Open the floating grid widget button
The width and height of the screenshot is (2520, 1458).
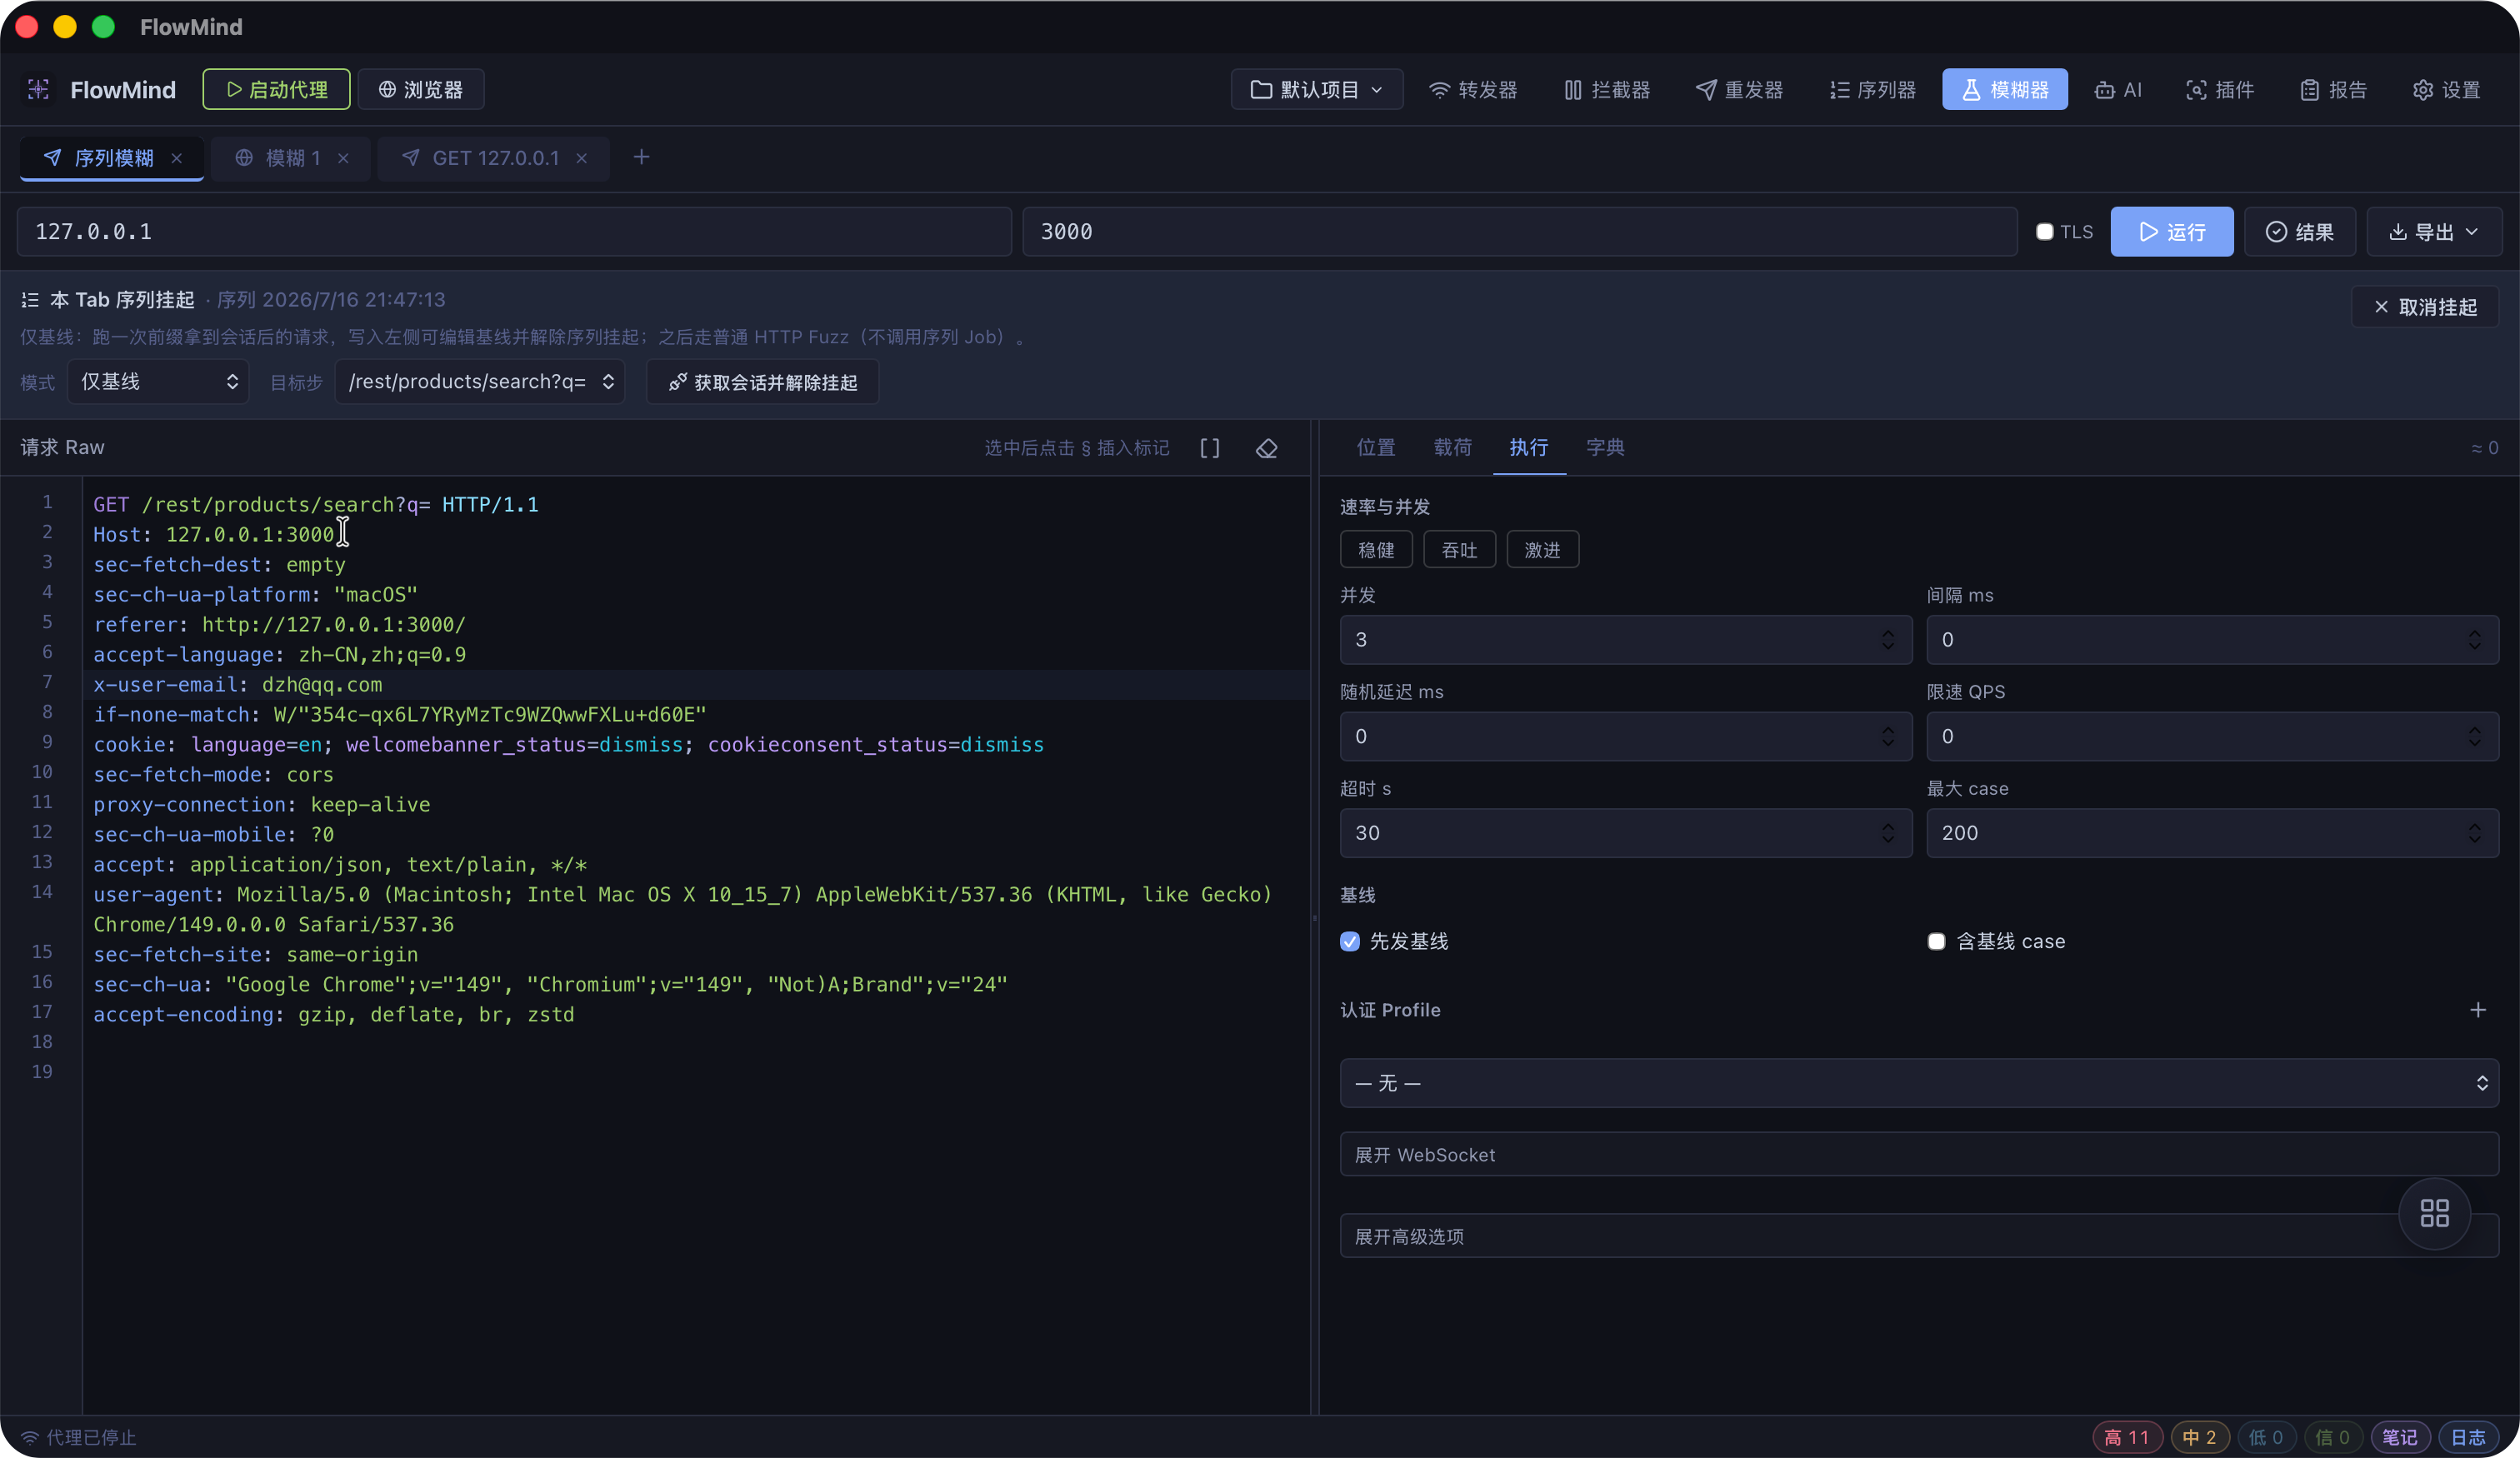click(x=2434, y=1214)
